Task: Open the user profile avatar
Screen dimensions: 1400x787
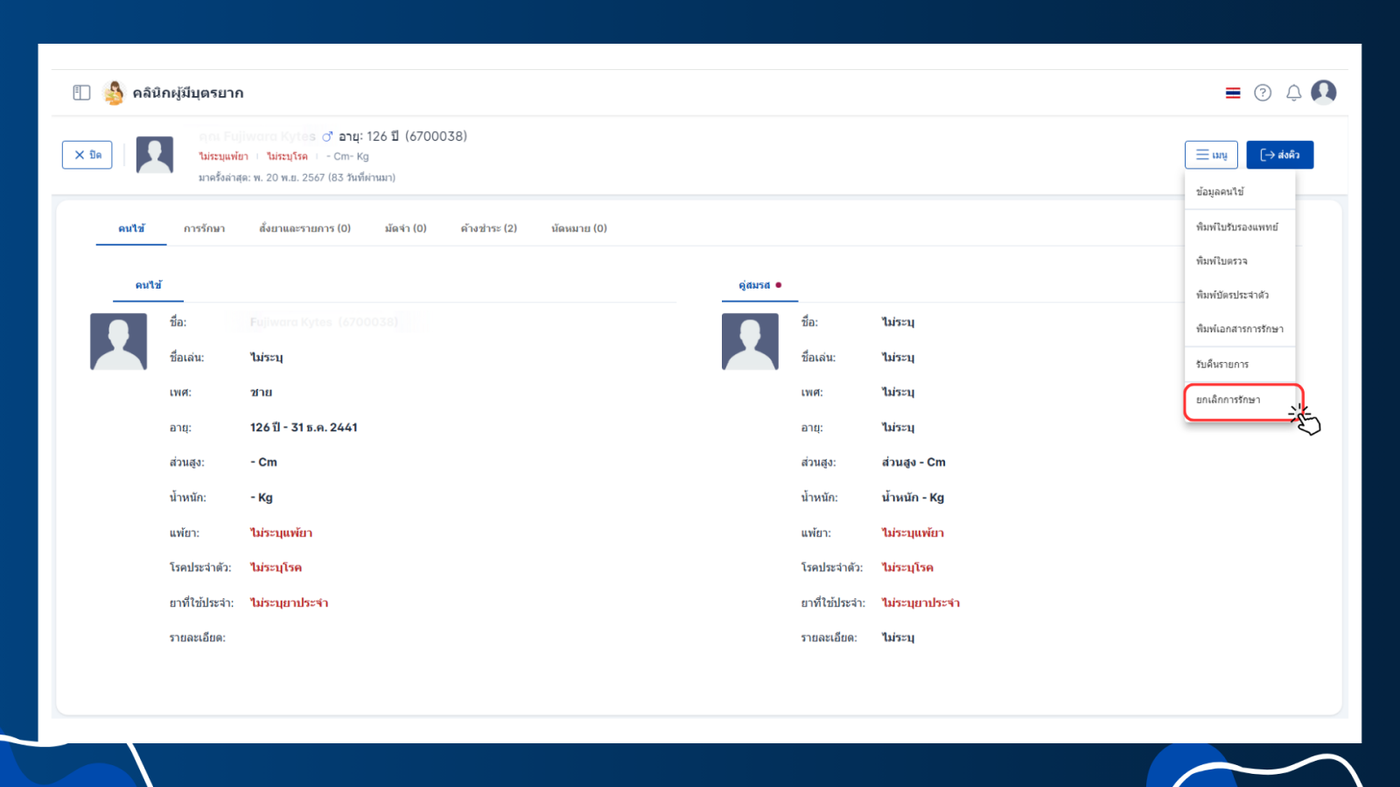Action: (1324, 92)
